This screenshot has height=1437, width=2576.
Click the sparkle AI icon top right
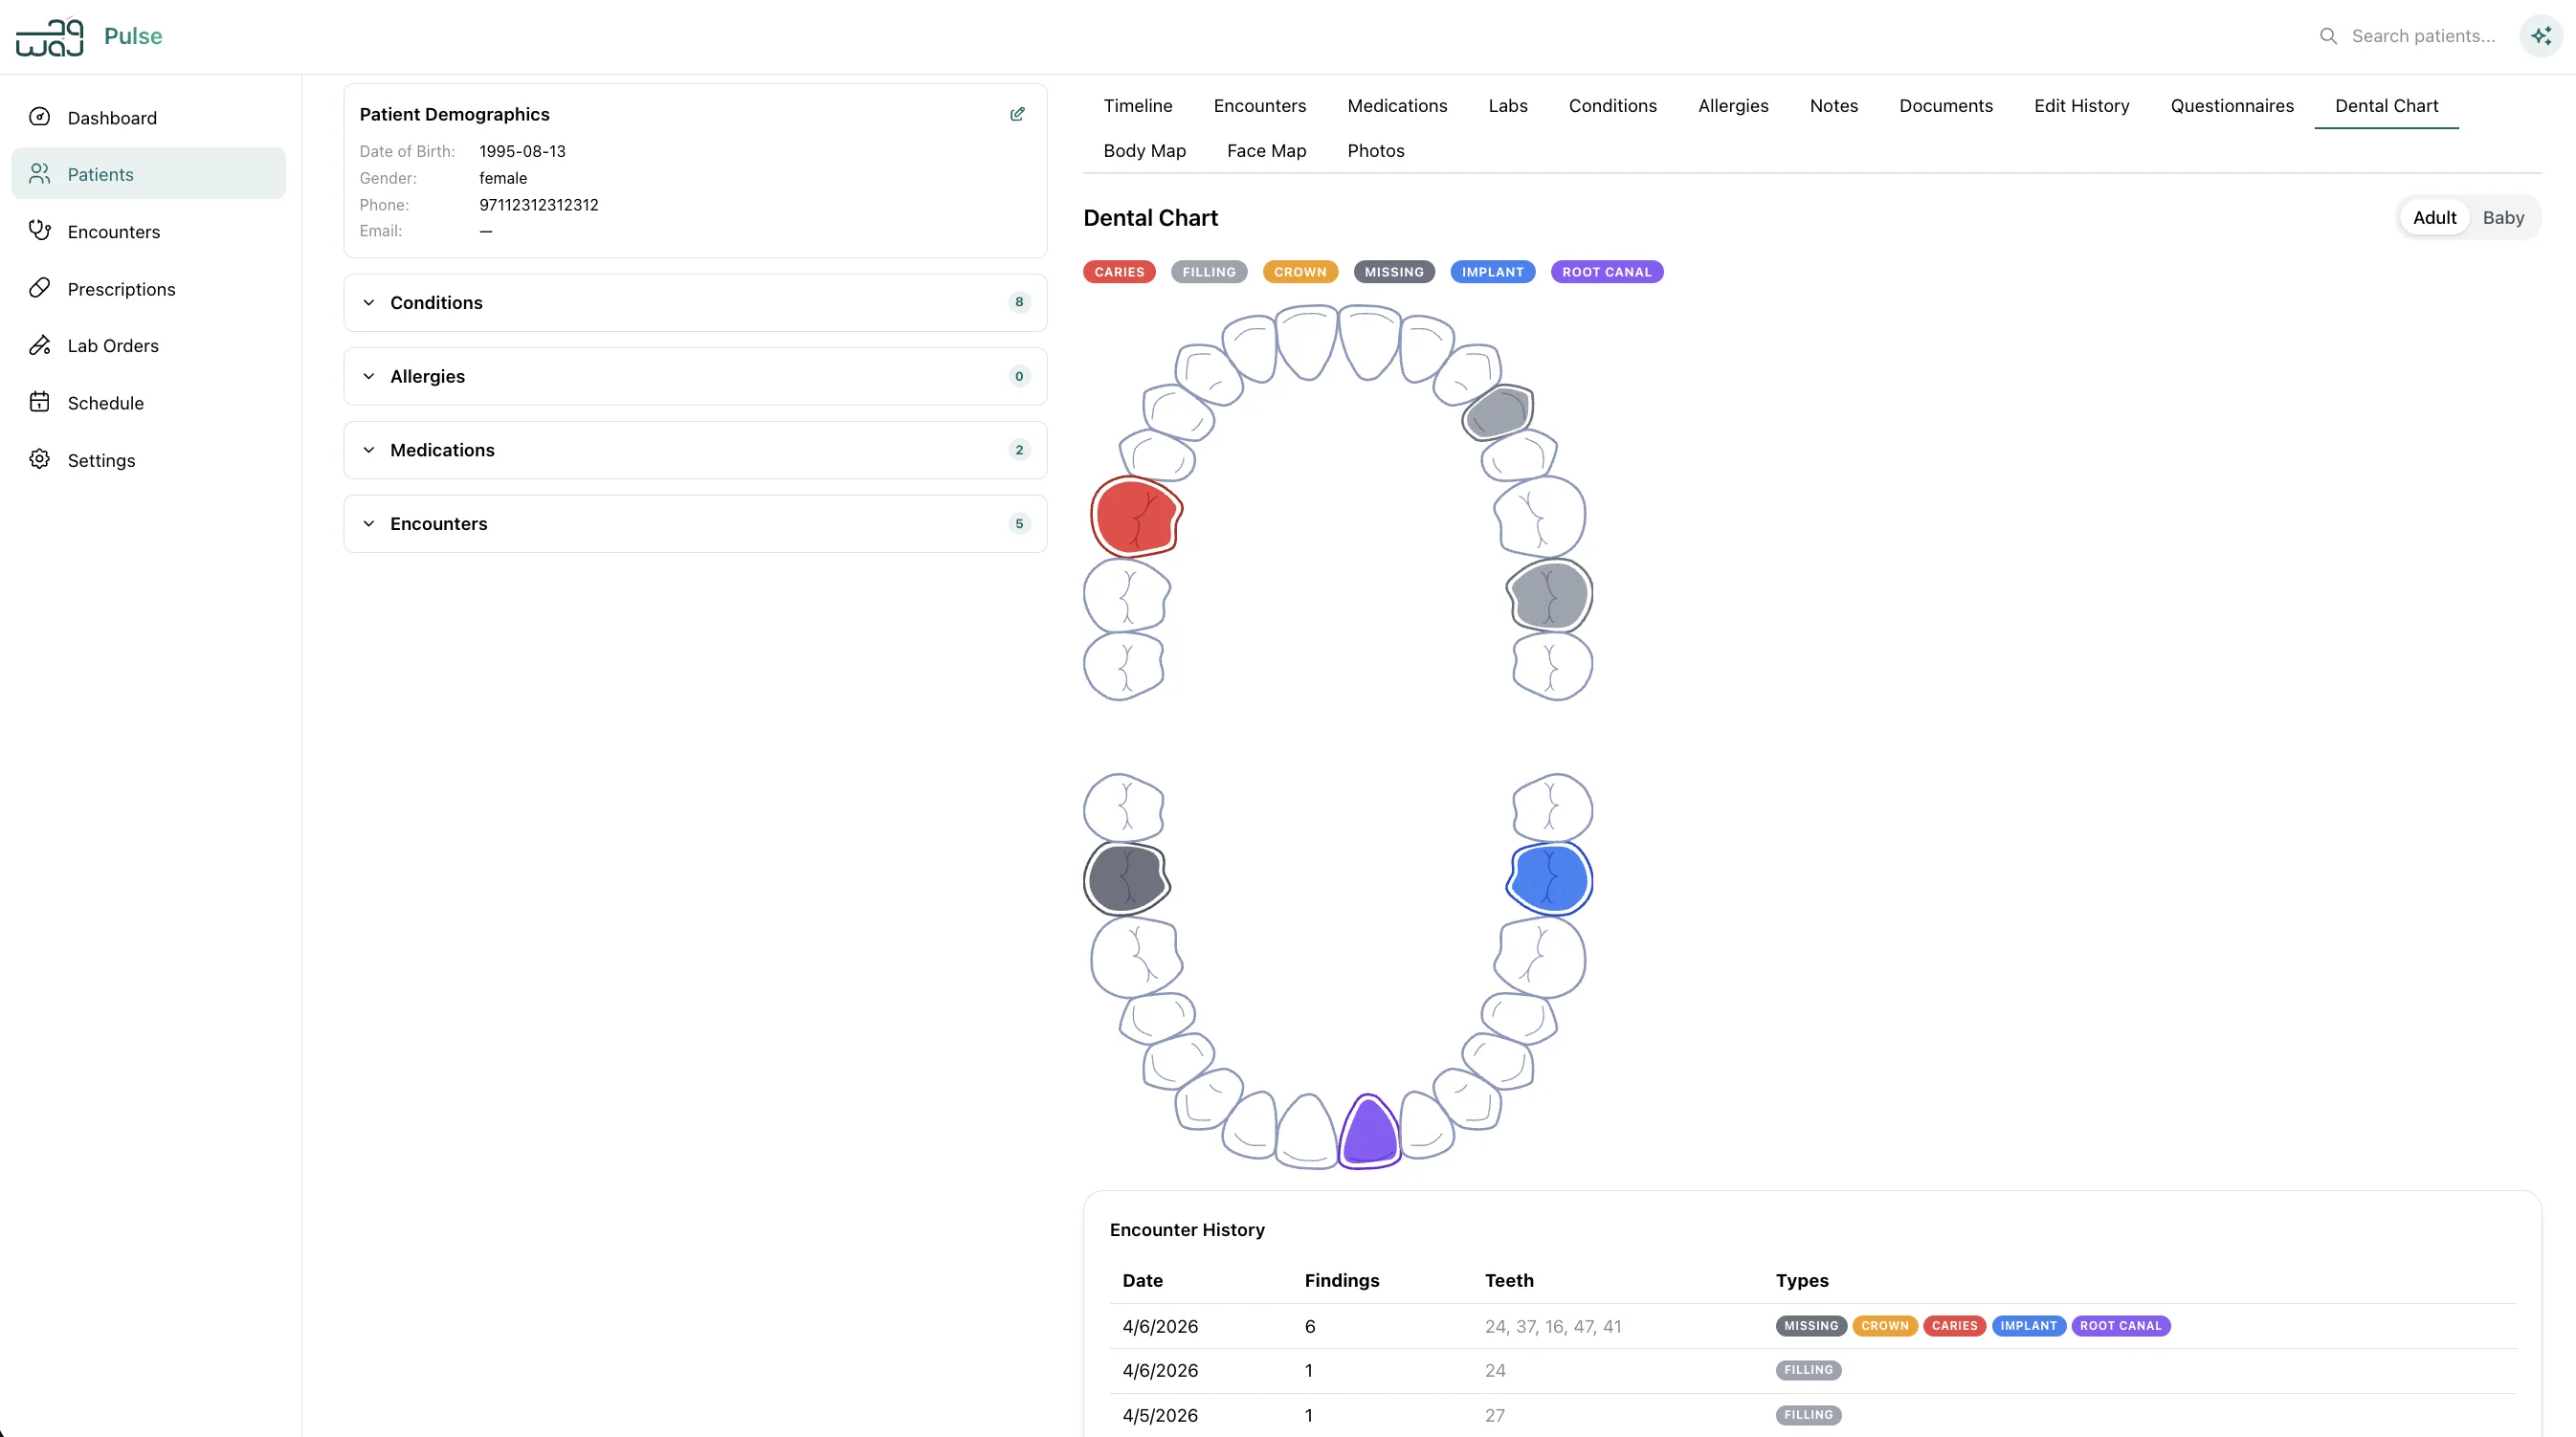tap(2541, 36)
